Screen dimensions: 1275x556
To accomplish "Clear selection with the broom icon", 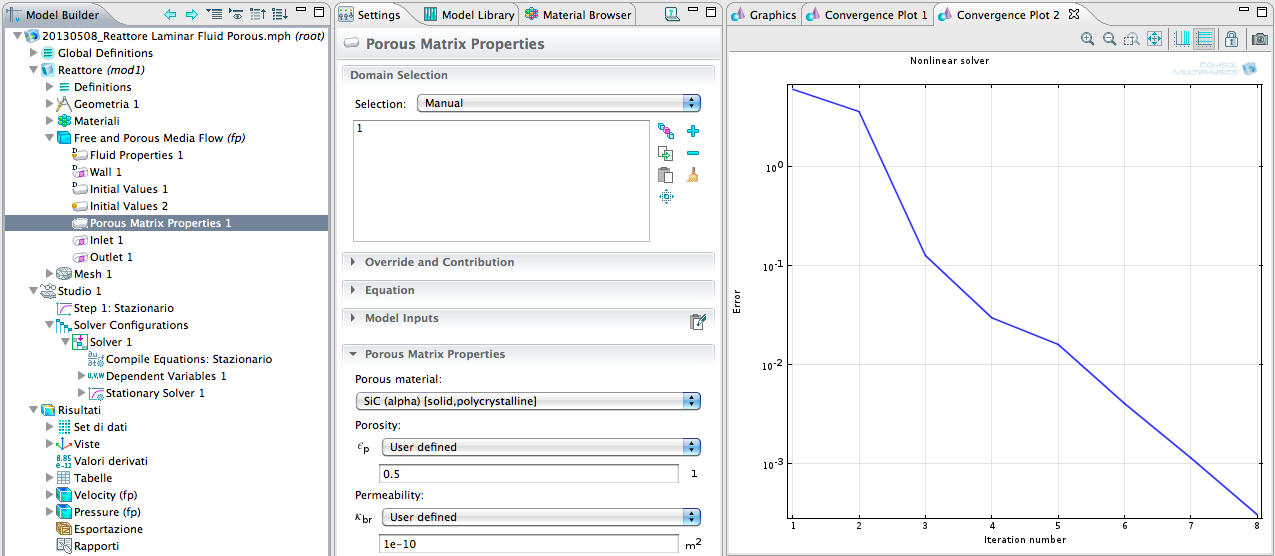I will pyautogui.click(x=693, y=175).
